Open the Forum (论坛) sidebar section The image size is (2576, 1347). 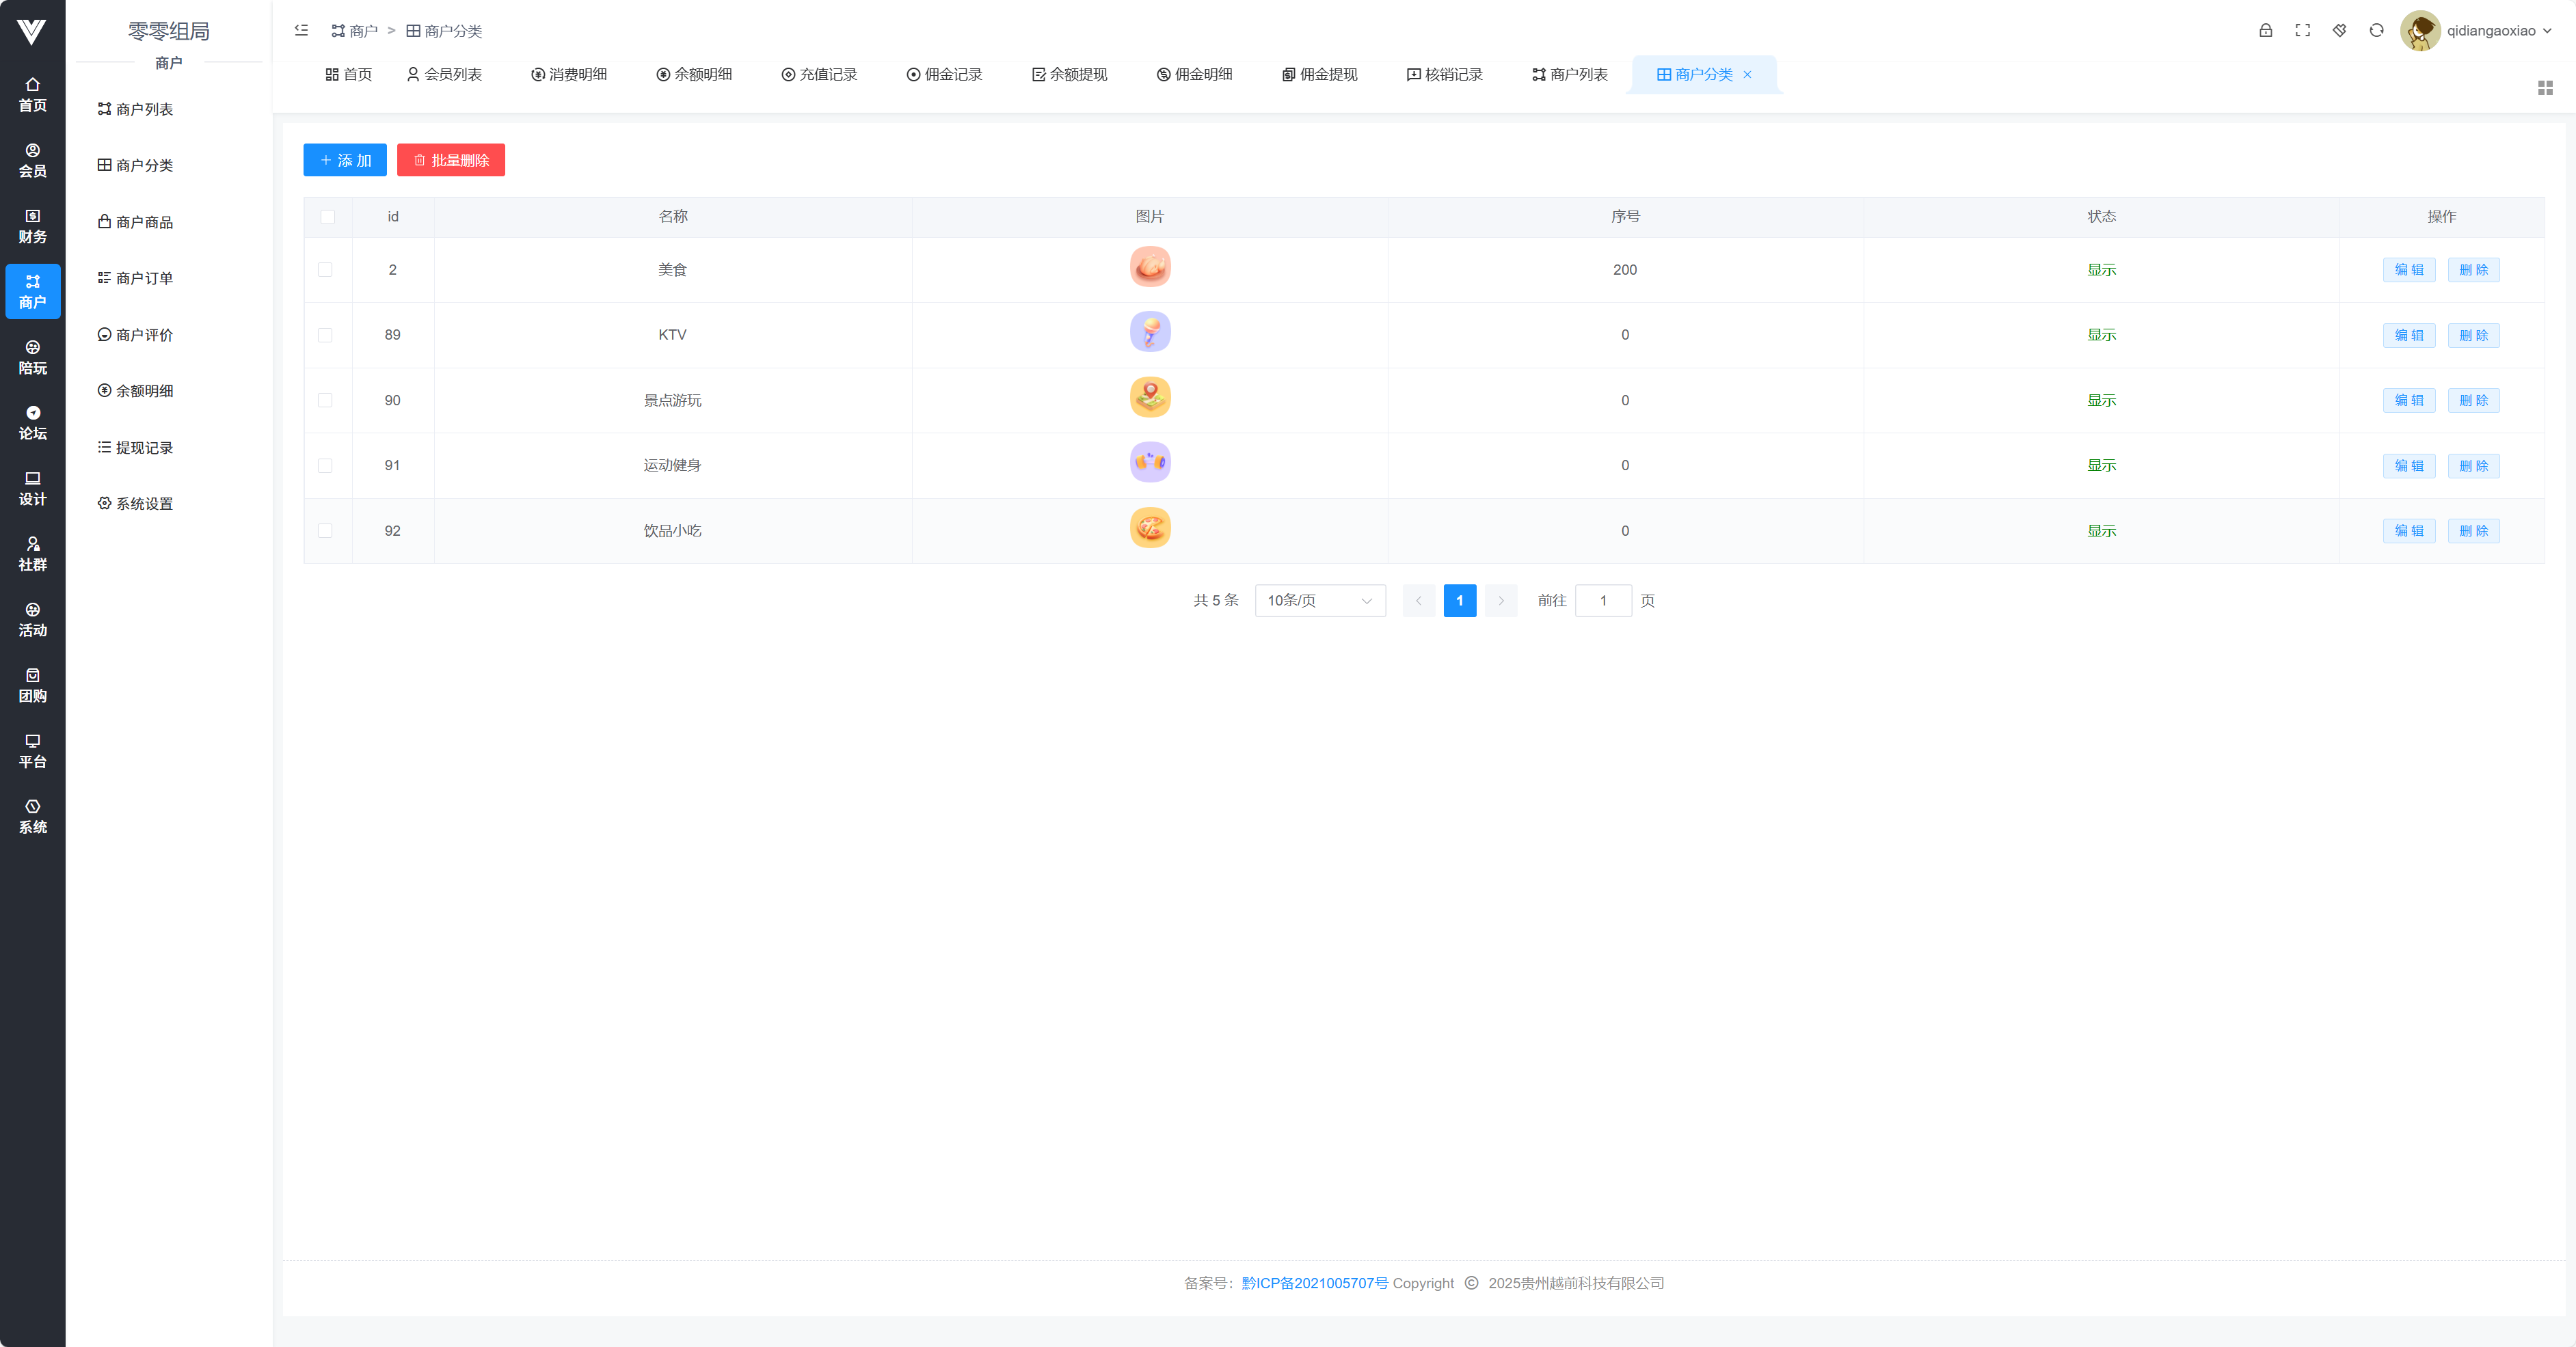click(x=32, y=423)
